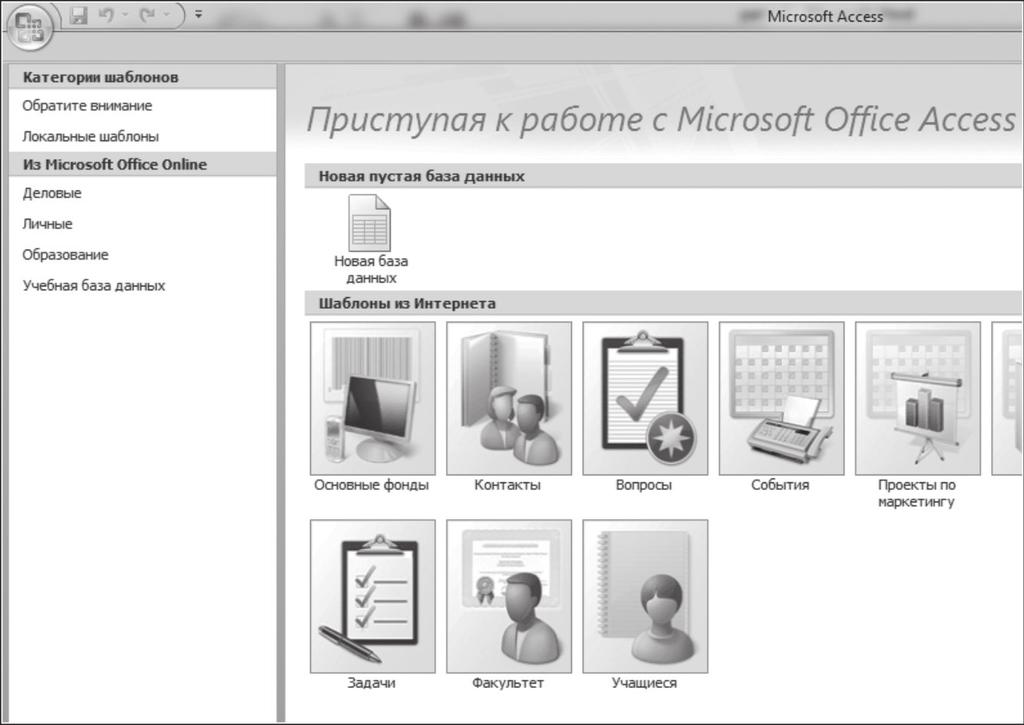This screenshot has width=1024, height=725.
Task: Click the Шаблоны из Интернета heading
Action: [x=407, y=304]
